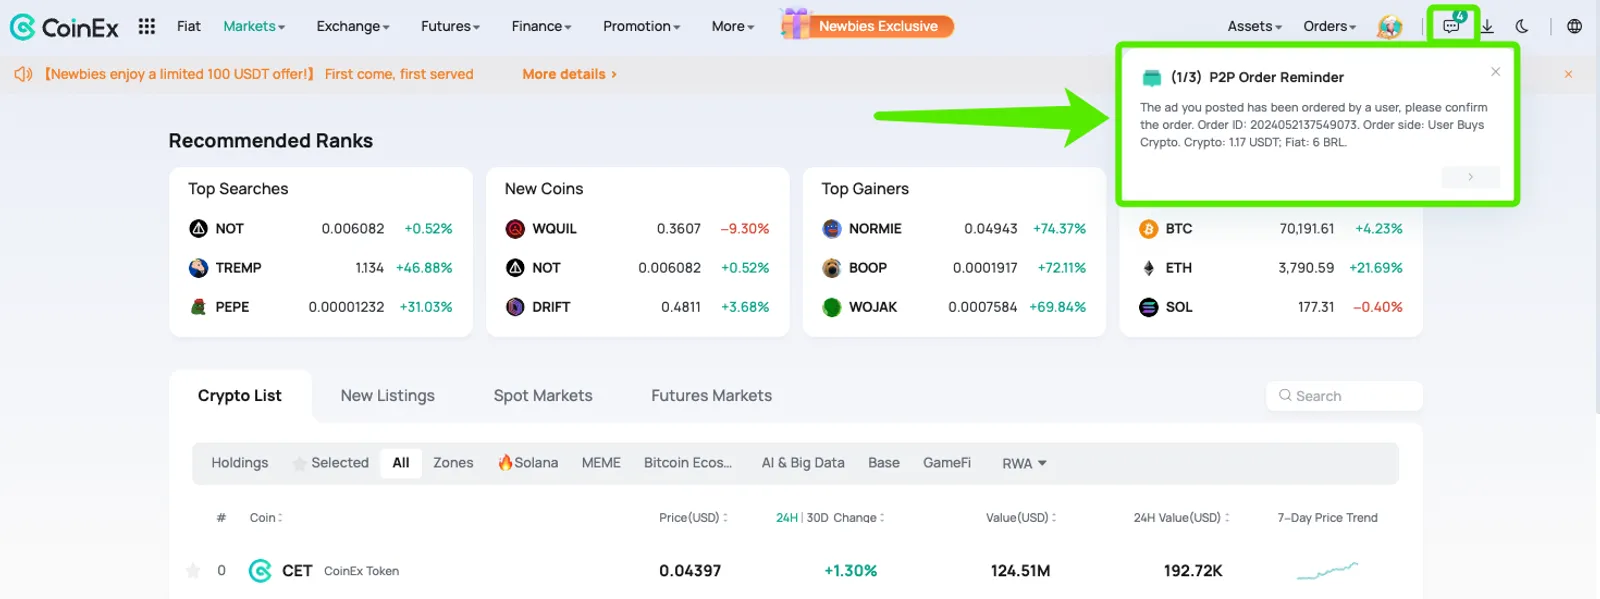Switch to the New Listings tab
This screenshot has height=599, width=1600.
(388, 396)
